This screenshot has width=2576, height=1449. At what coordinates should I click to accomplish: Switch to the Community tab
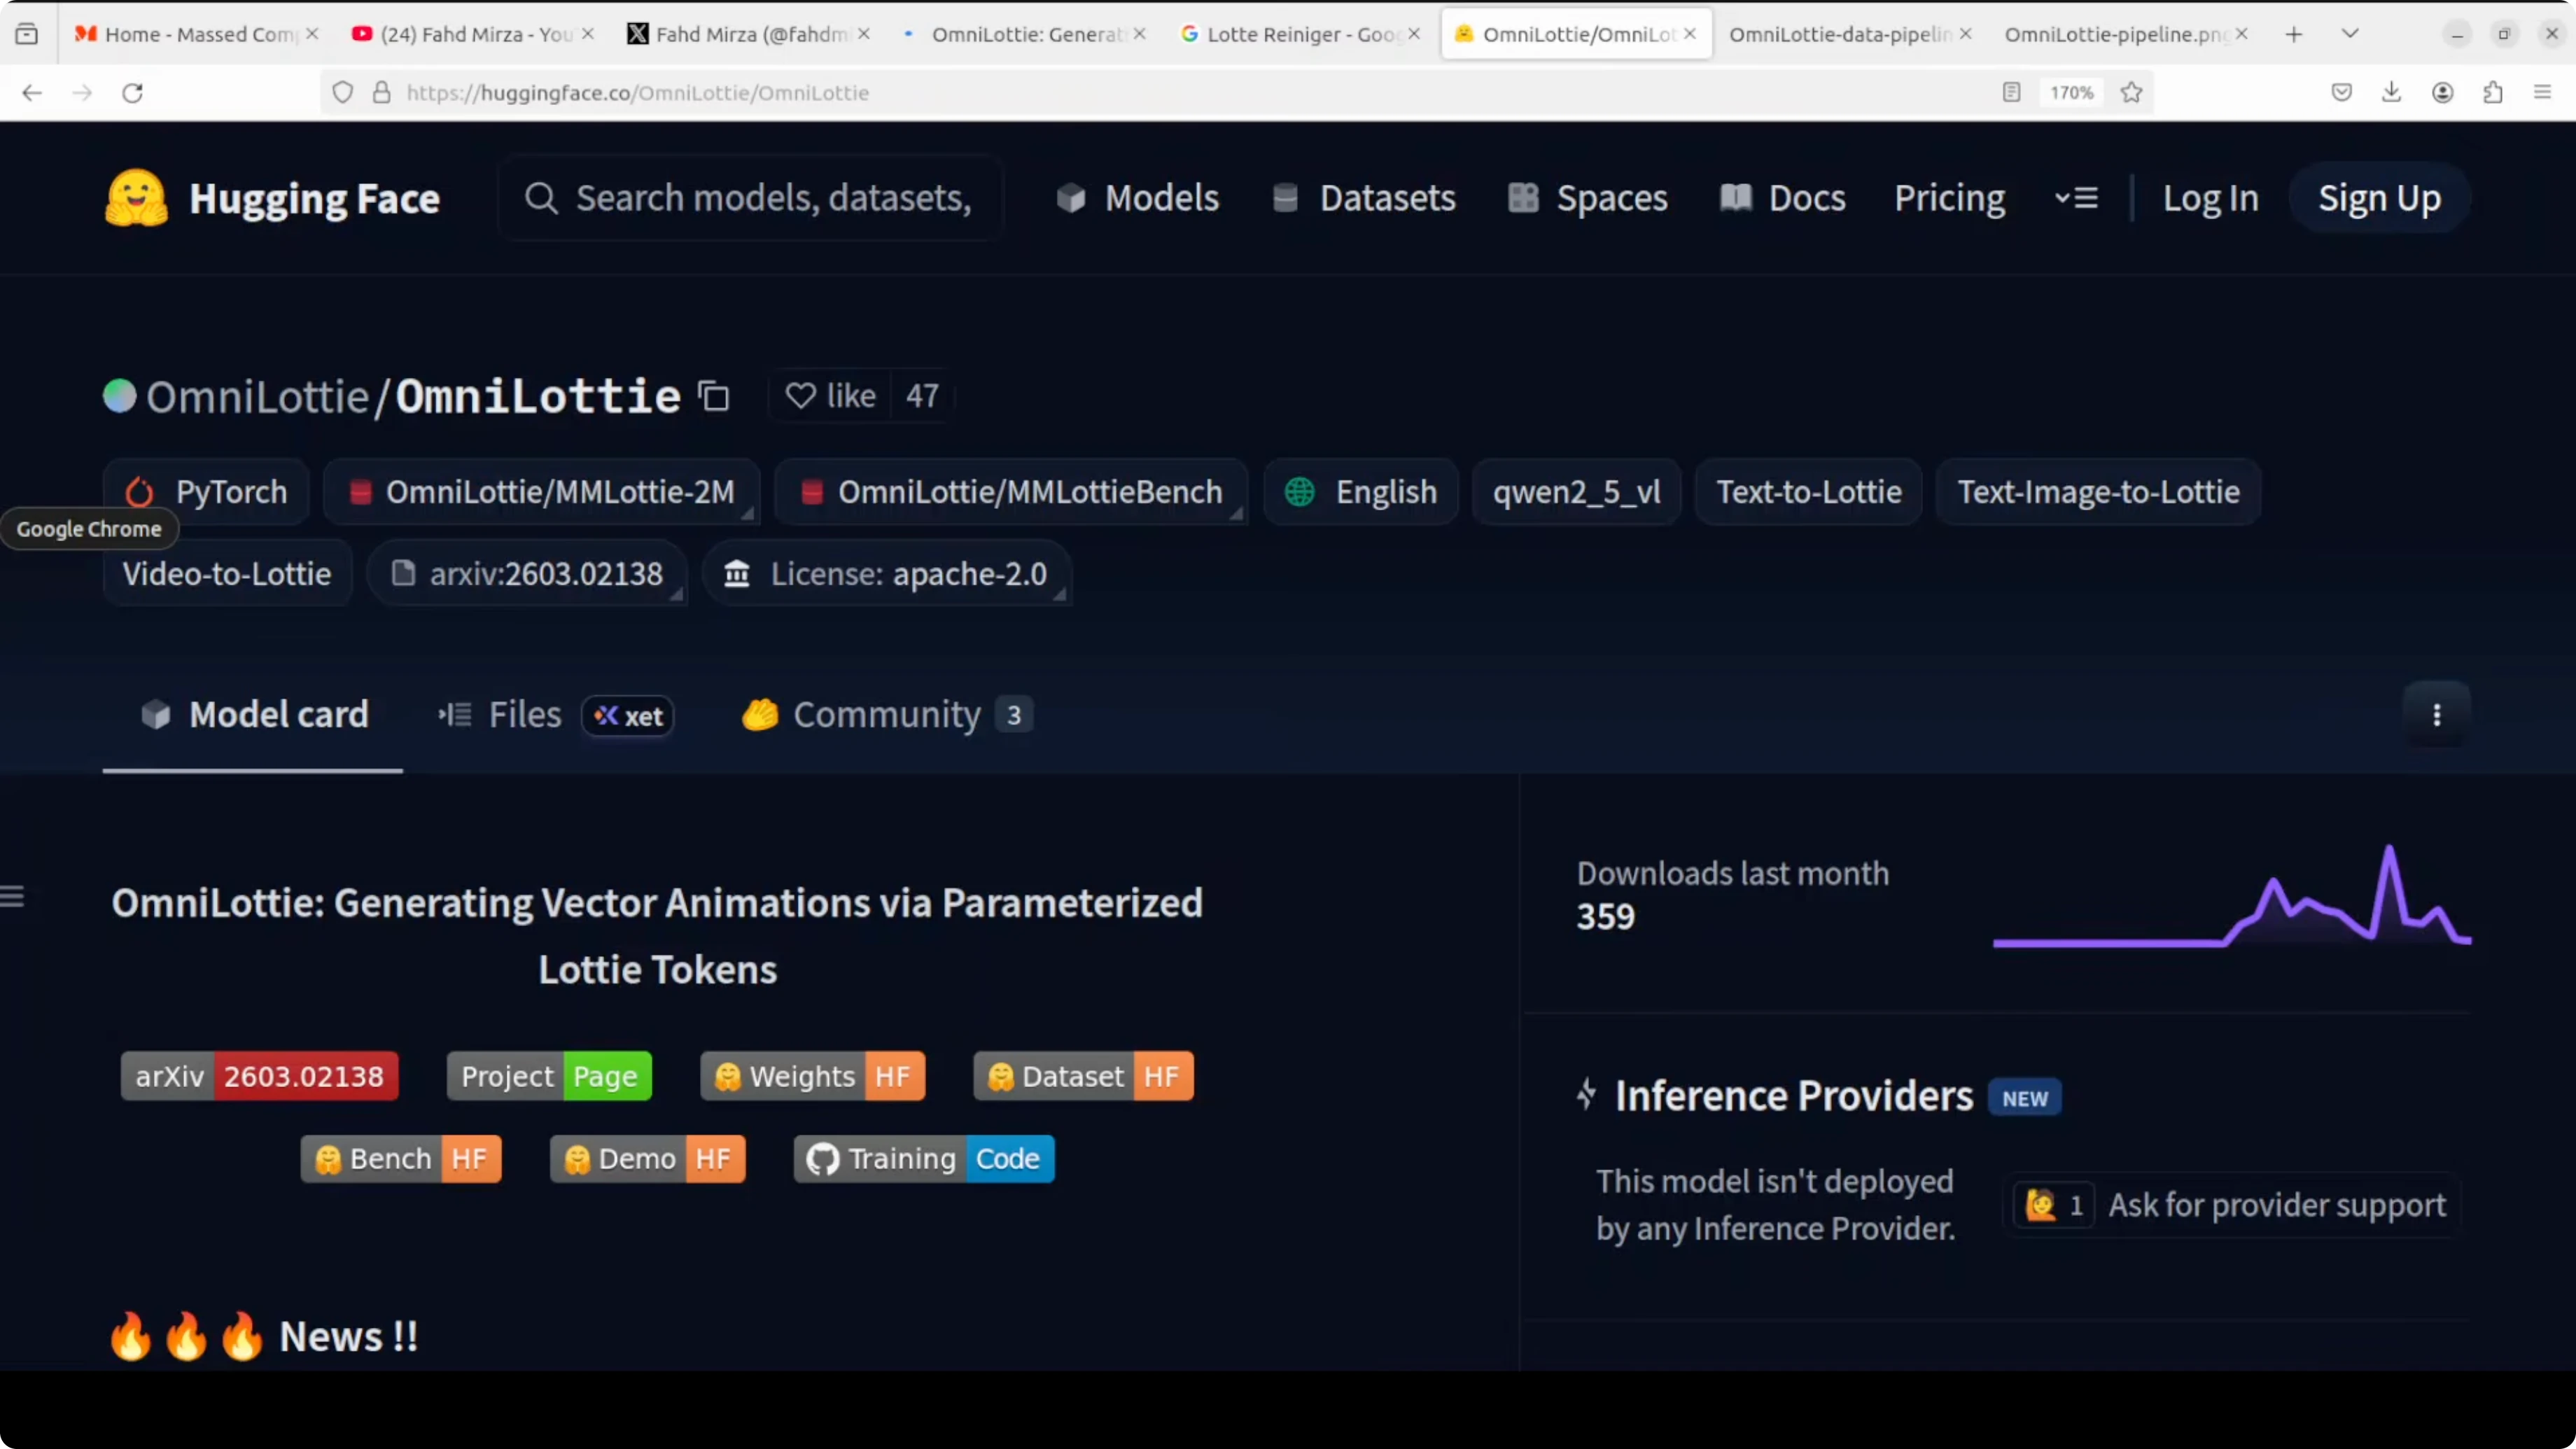click(884, 714)
